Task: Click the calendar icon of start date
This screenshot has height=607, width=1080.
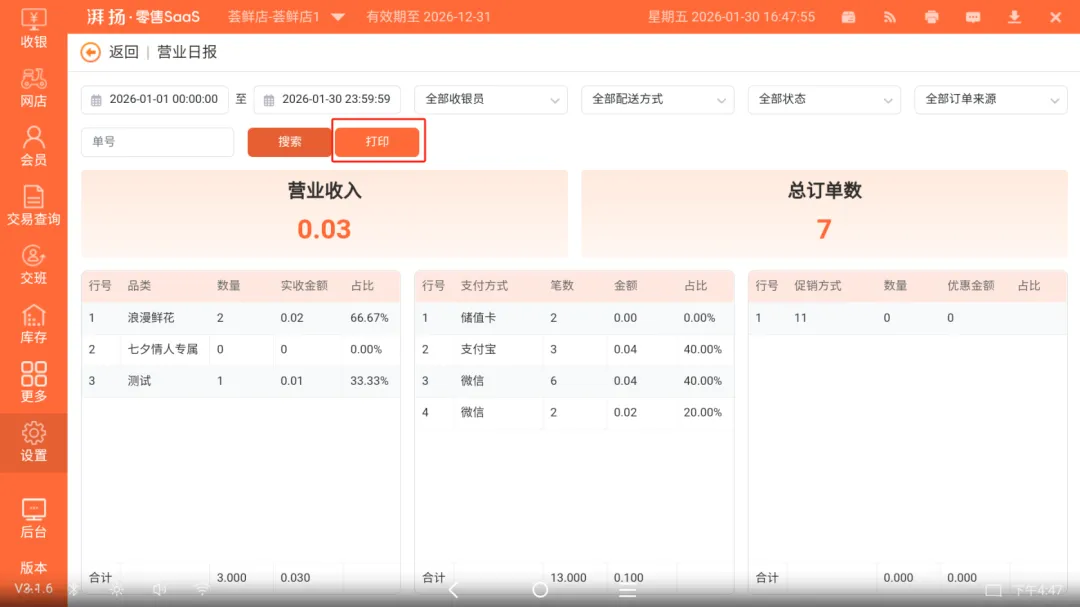Action: click(x=96, y=100)
